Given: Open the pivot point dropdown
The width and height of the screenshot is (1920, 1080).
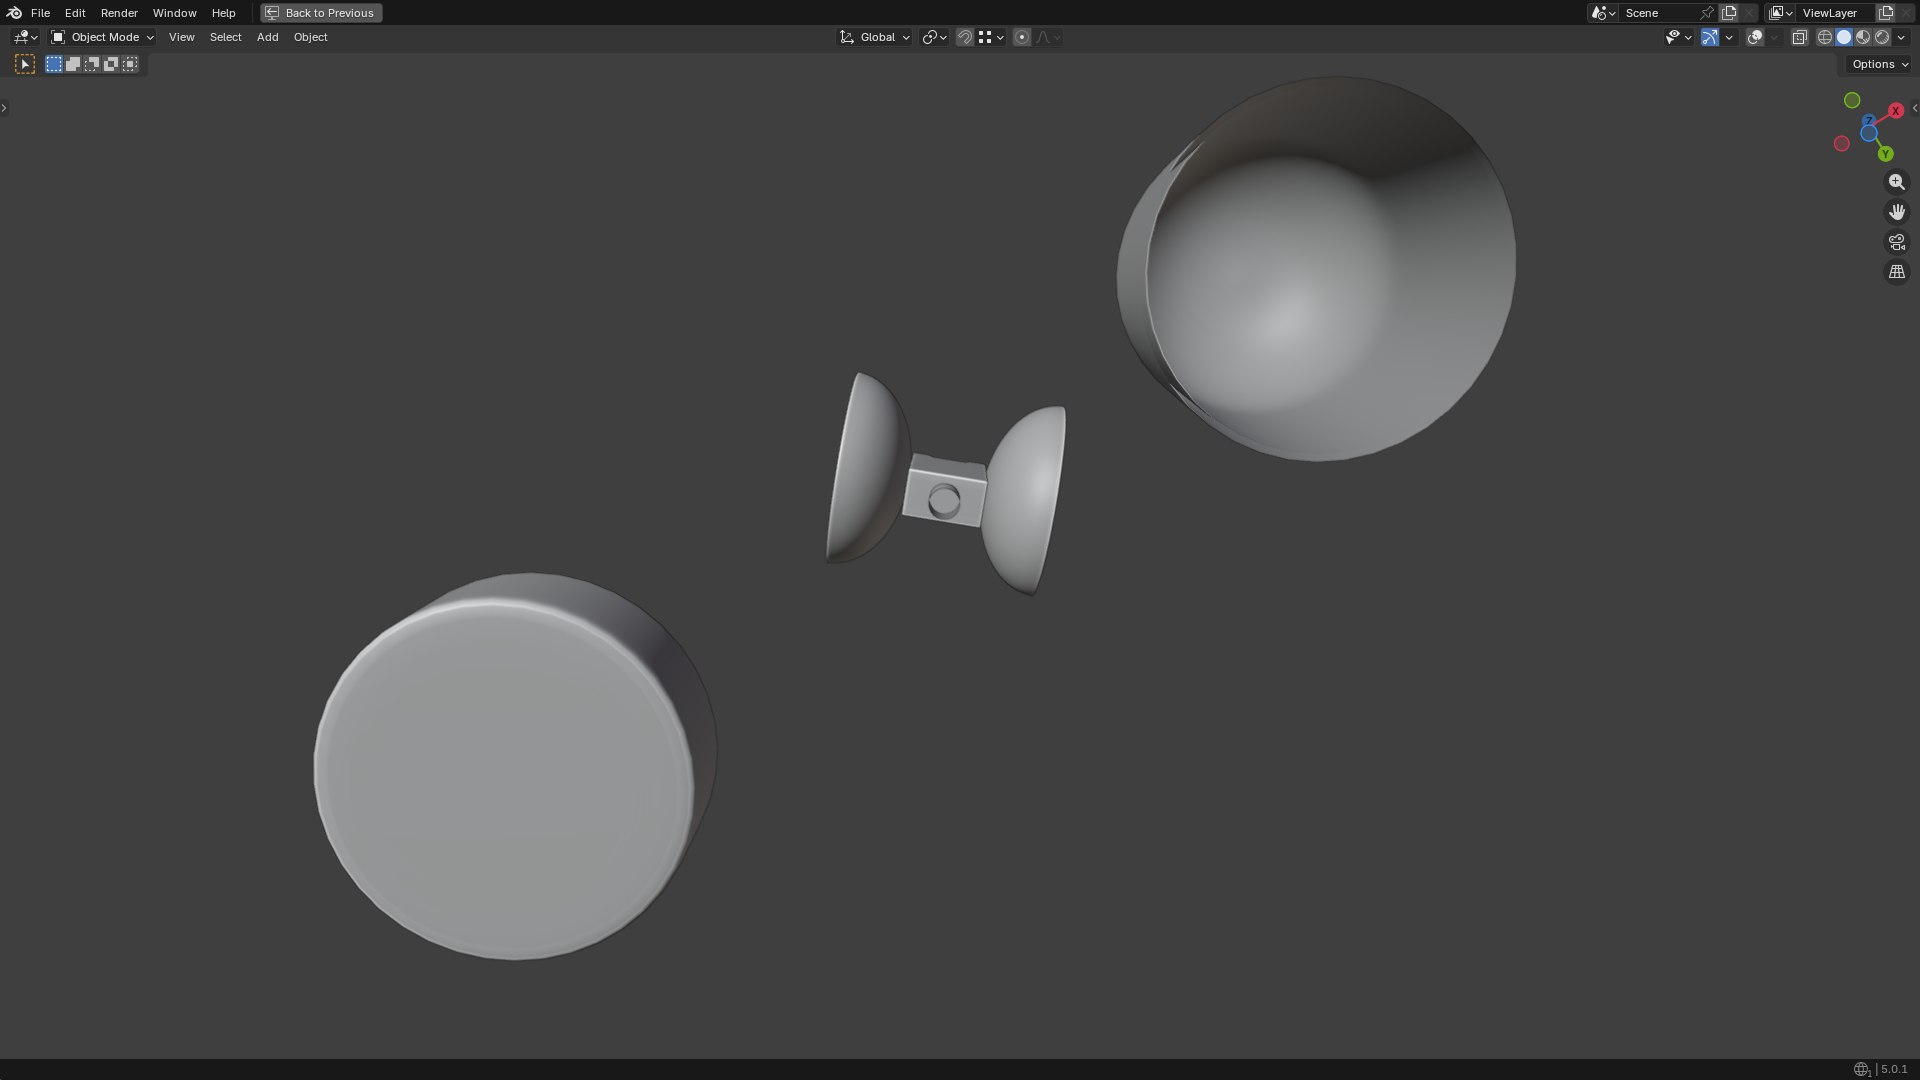Looking at the screenshot, I should click(934, 37).
